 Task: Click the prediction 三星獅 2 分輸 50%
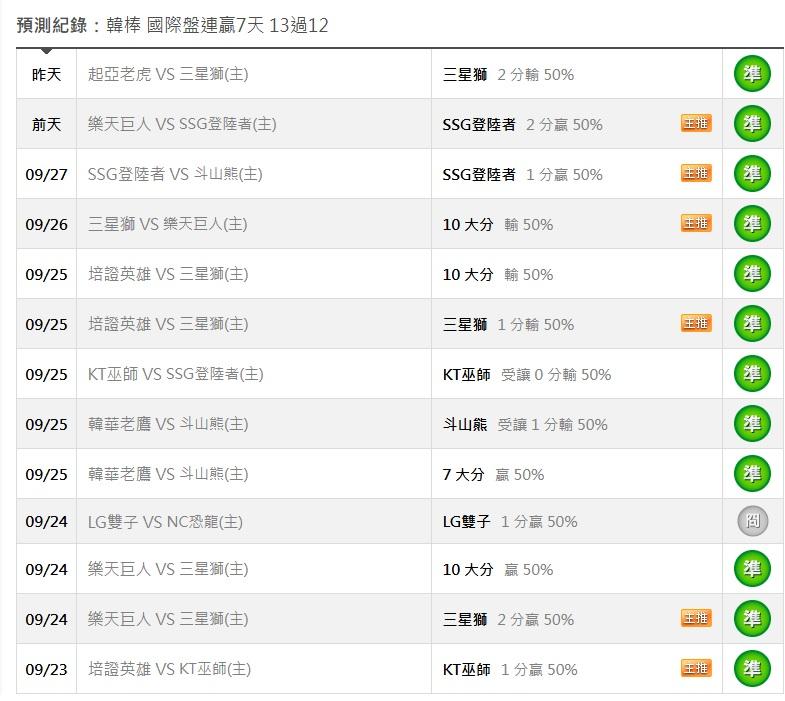(x=508, y=75)
